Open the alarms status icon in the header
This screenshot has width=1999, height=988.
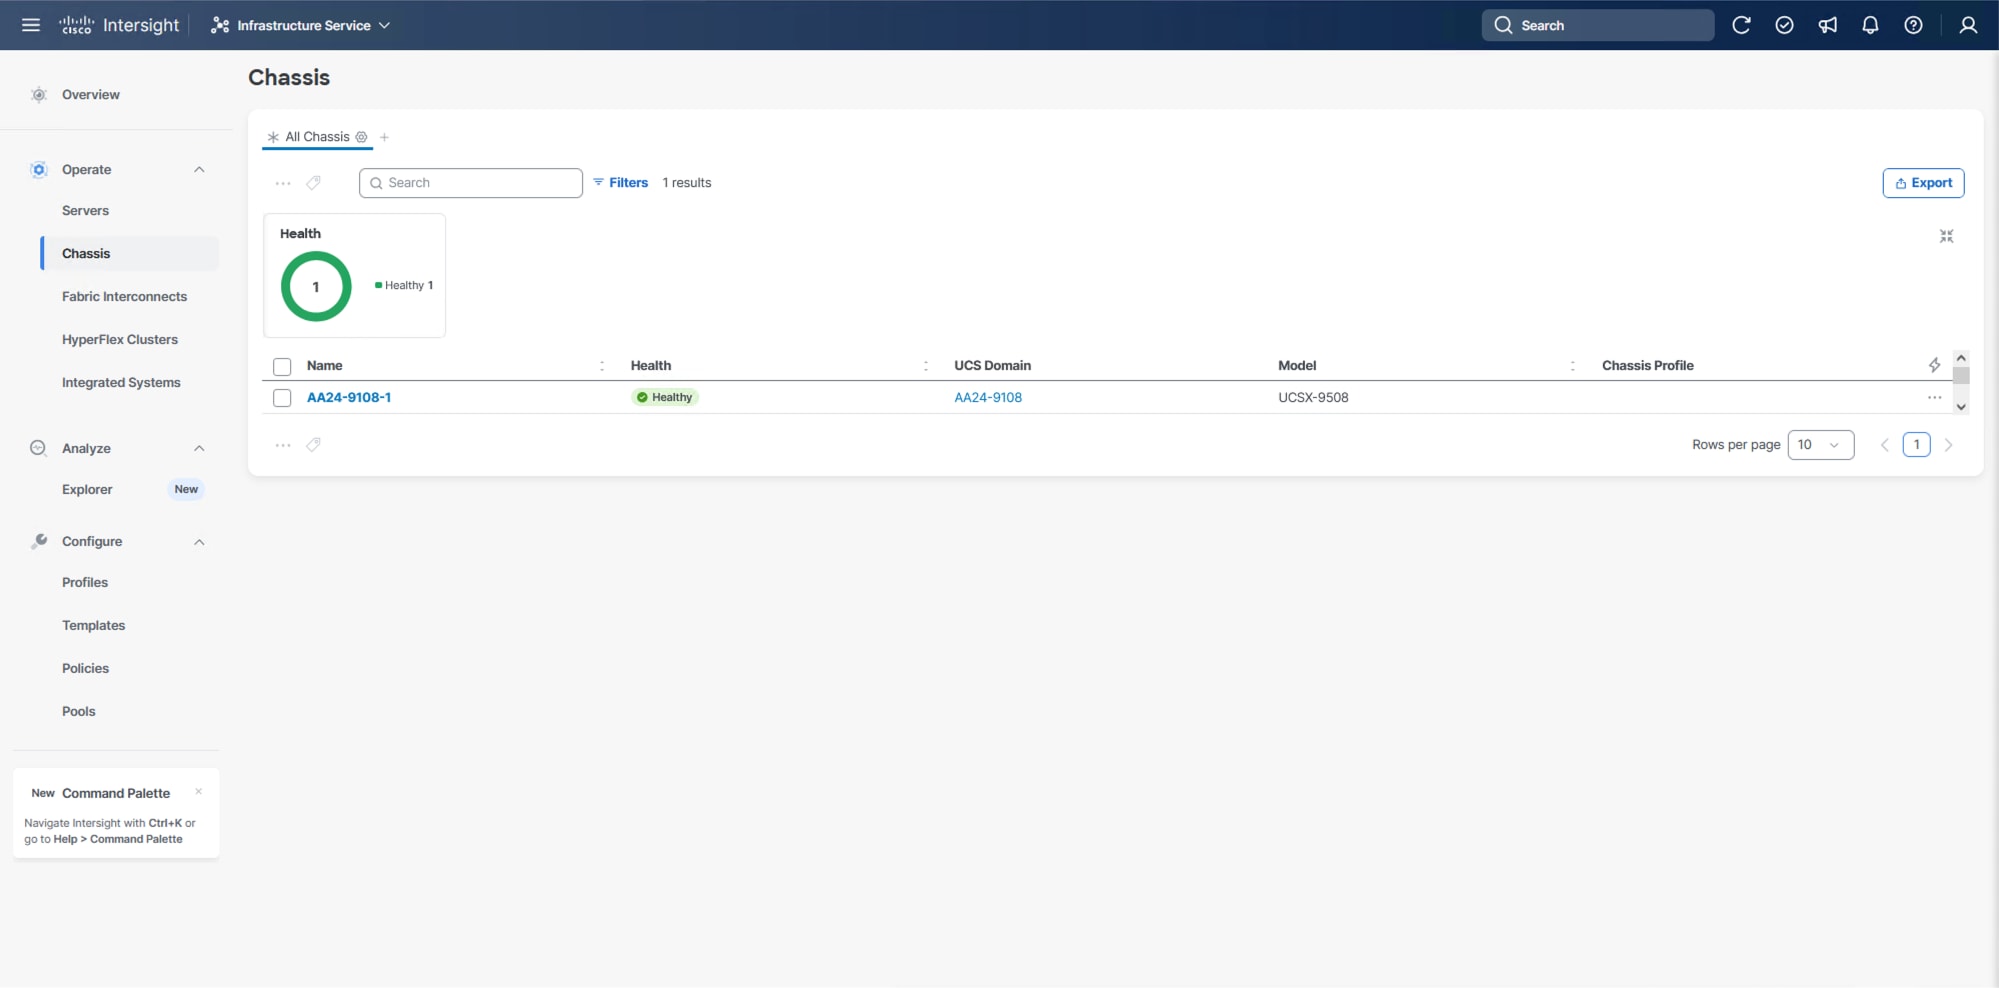pos(1785,25)
